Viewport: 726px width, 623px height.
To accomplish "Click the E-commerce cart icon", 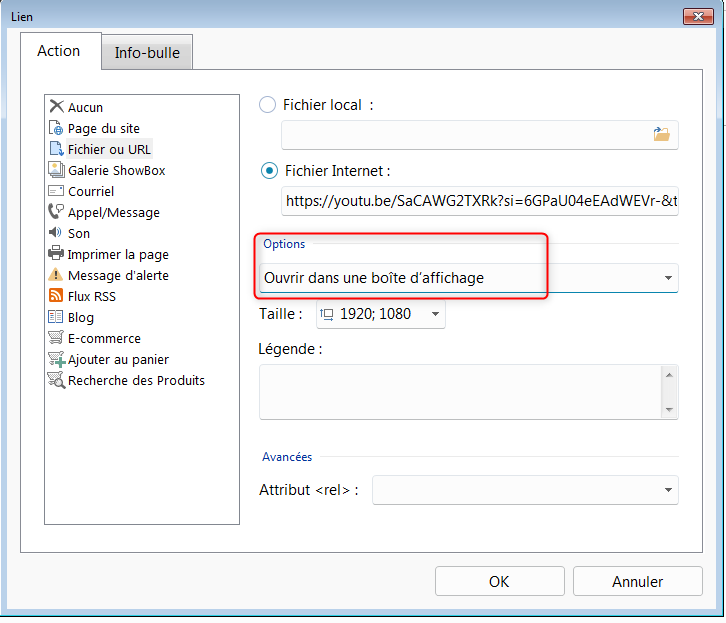I will coord(56,337).
